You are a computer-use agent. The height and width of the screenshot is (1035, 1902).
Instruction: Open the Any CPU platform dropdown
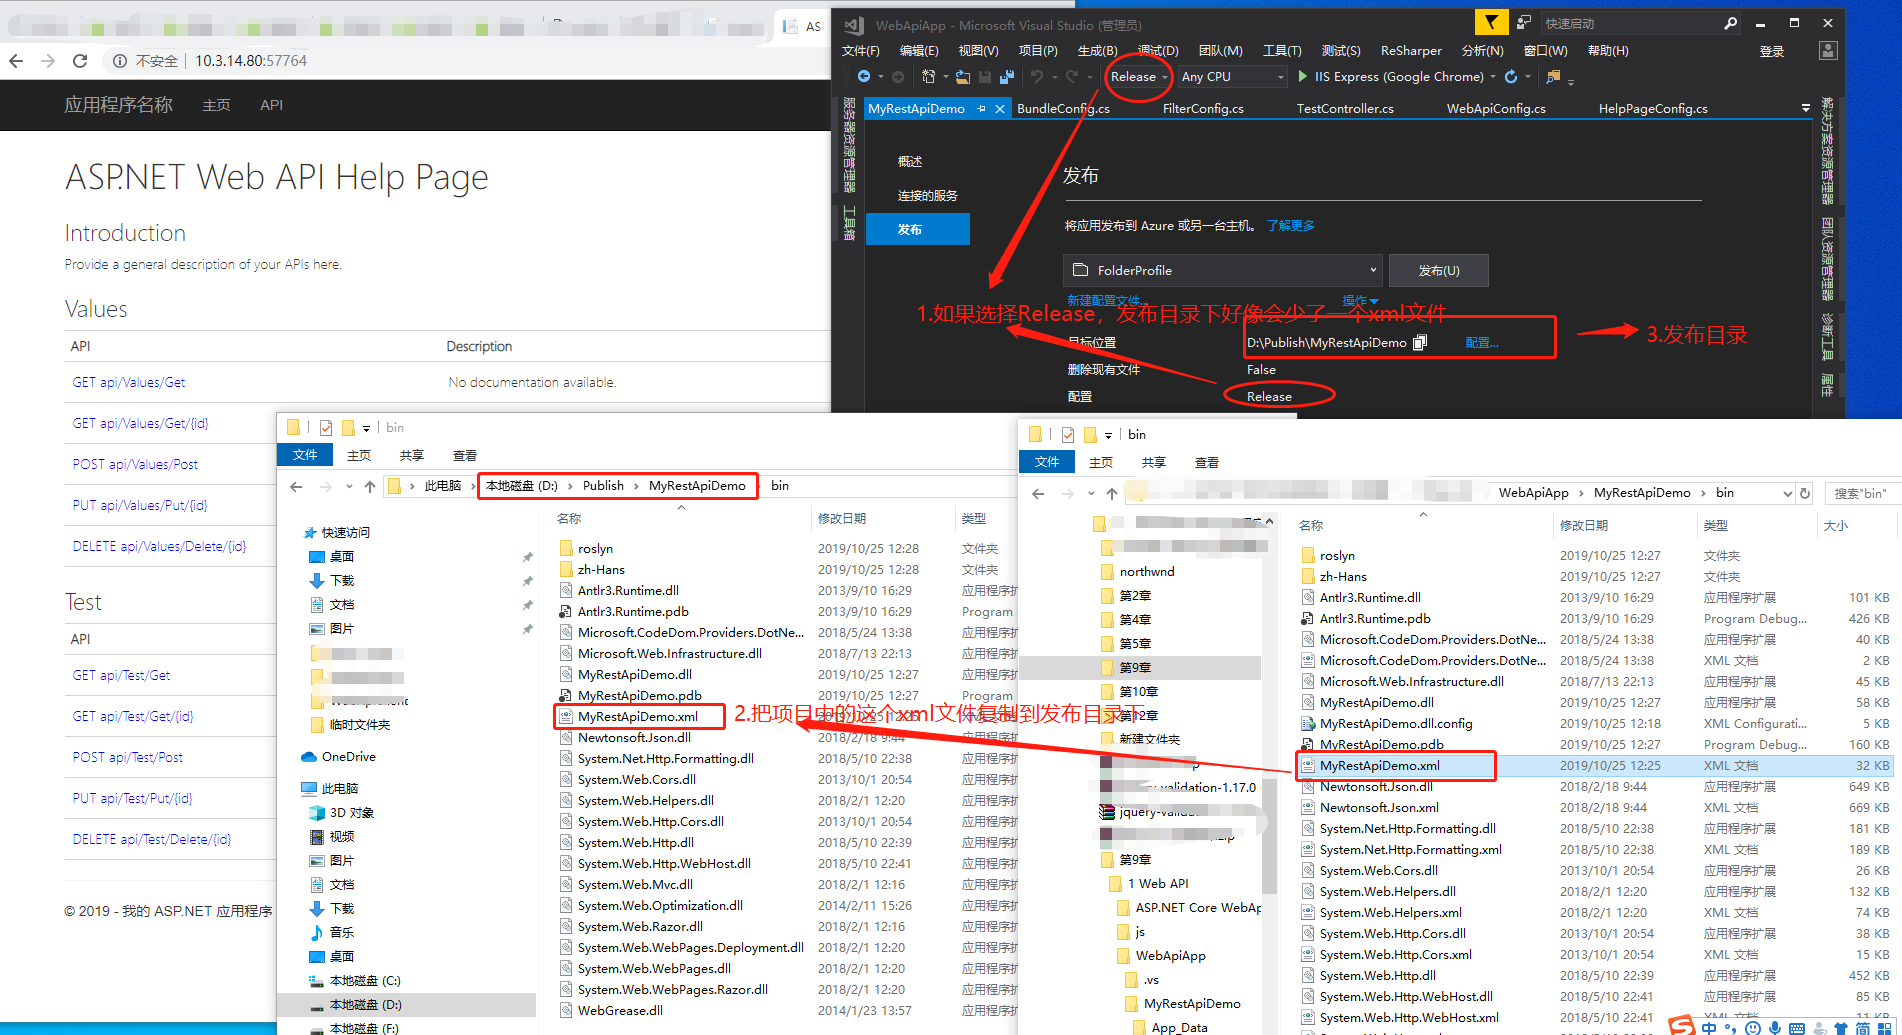[x=1232, y=76]
